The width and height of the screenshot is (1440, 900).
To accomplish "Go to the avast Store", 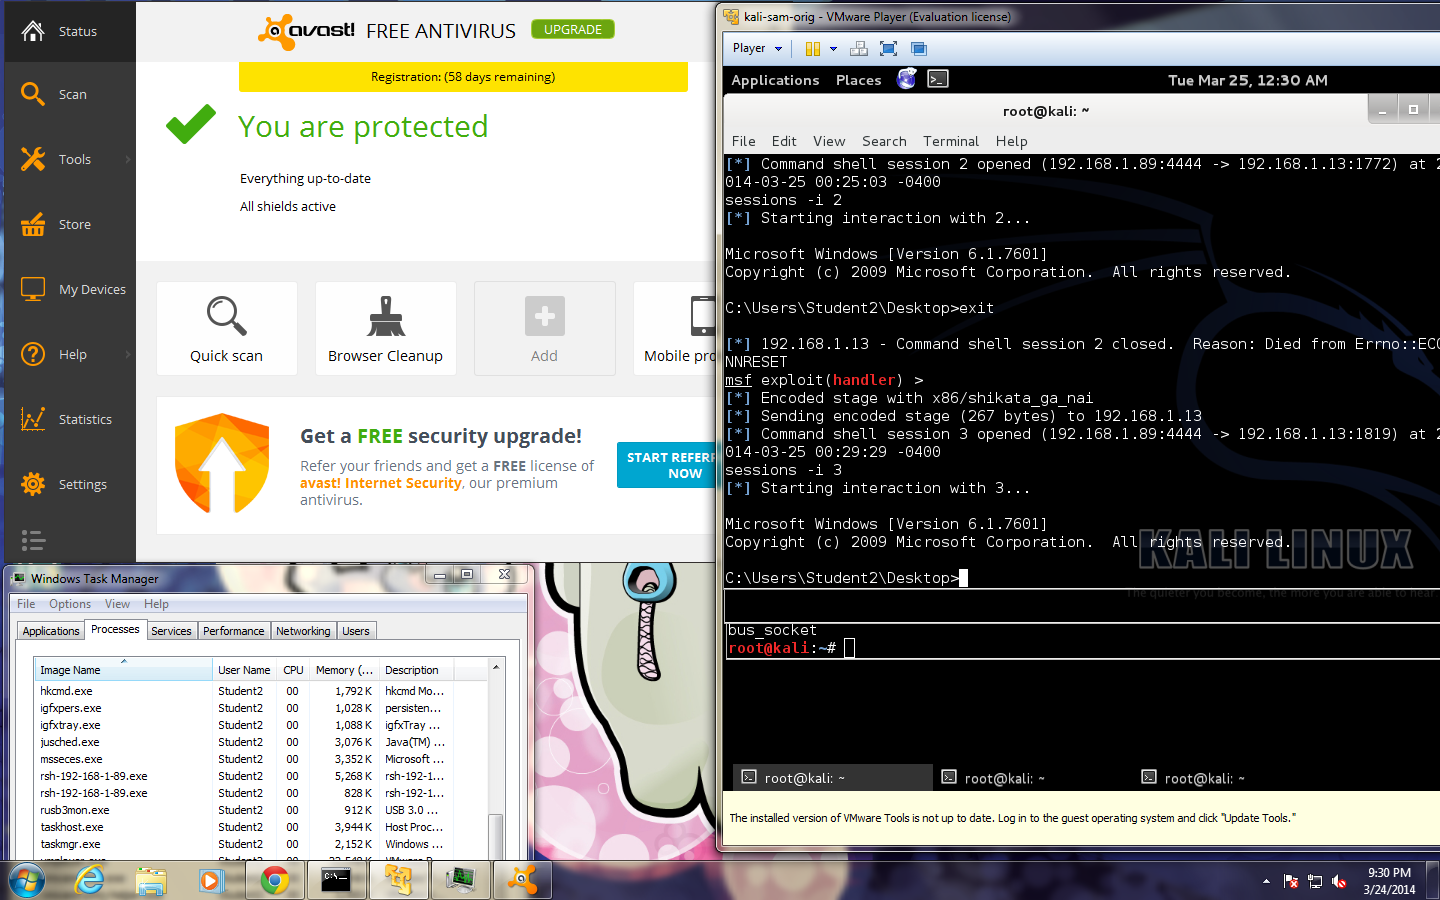I will pyautogui.click(x=70, y=224).
